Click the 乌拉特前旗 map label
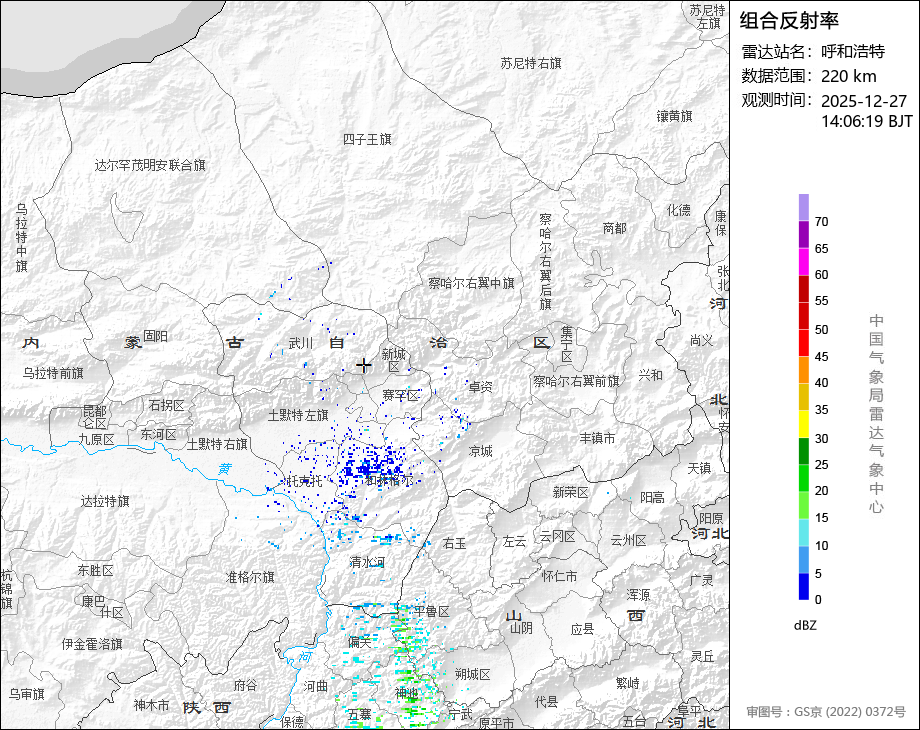Image resolution: width=920 pixels, height=730 pixels. [x=53, y=373]
